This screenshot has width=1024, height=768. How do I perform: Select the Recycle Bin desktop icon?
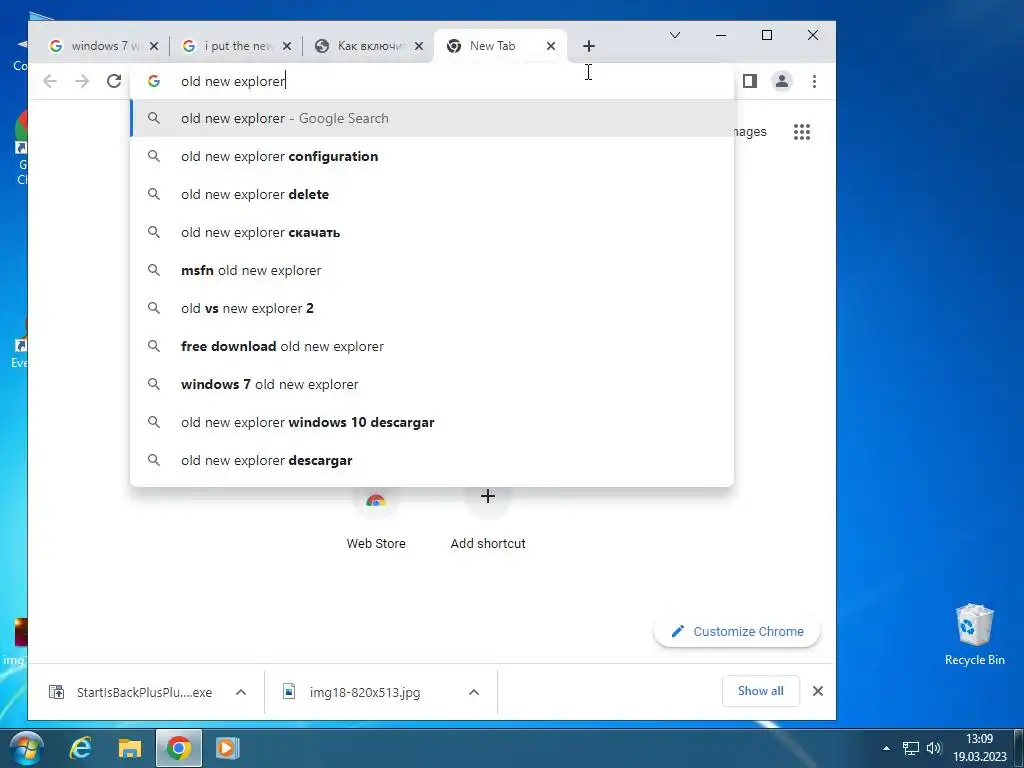[x=974, y=635]
